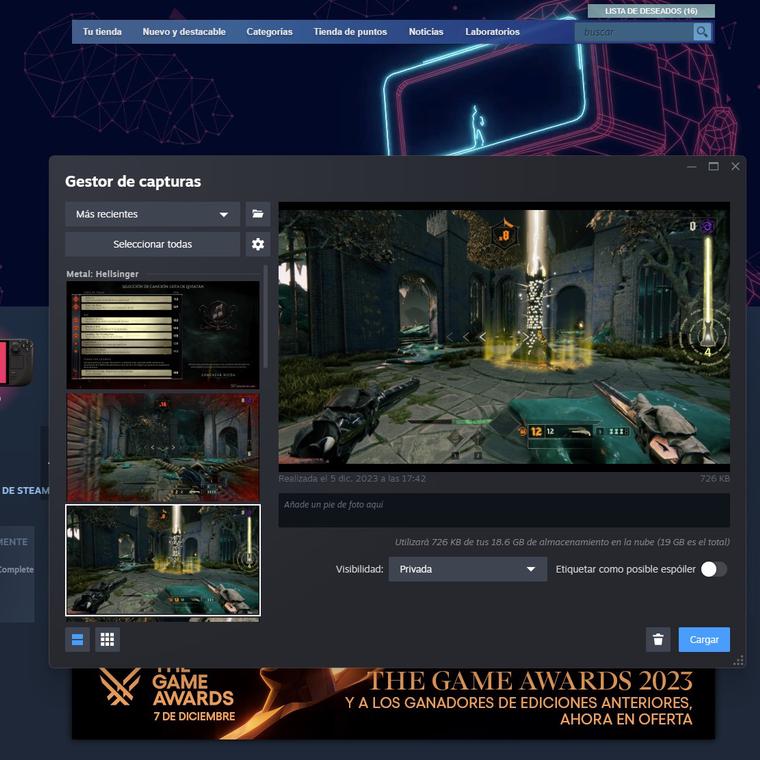Open the 'Categorías' store menu
The image size is (760, 760).
tap(269, 32)
